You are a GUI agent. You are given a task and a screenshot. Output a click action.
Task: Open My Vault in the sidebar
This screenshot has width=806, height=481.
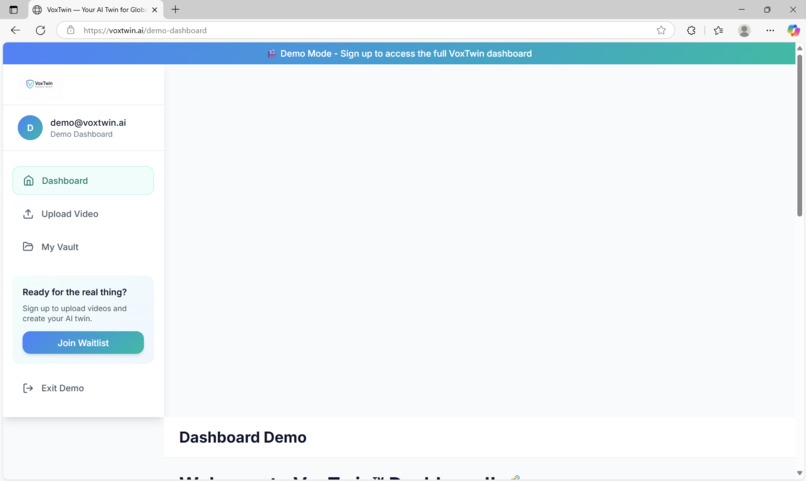coord(83,247)
